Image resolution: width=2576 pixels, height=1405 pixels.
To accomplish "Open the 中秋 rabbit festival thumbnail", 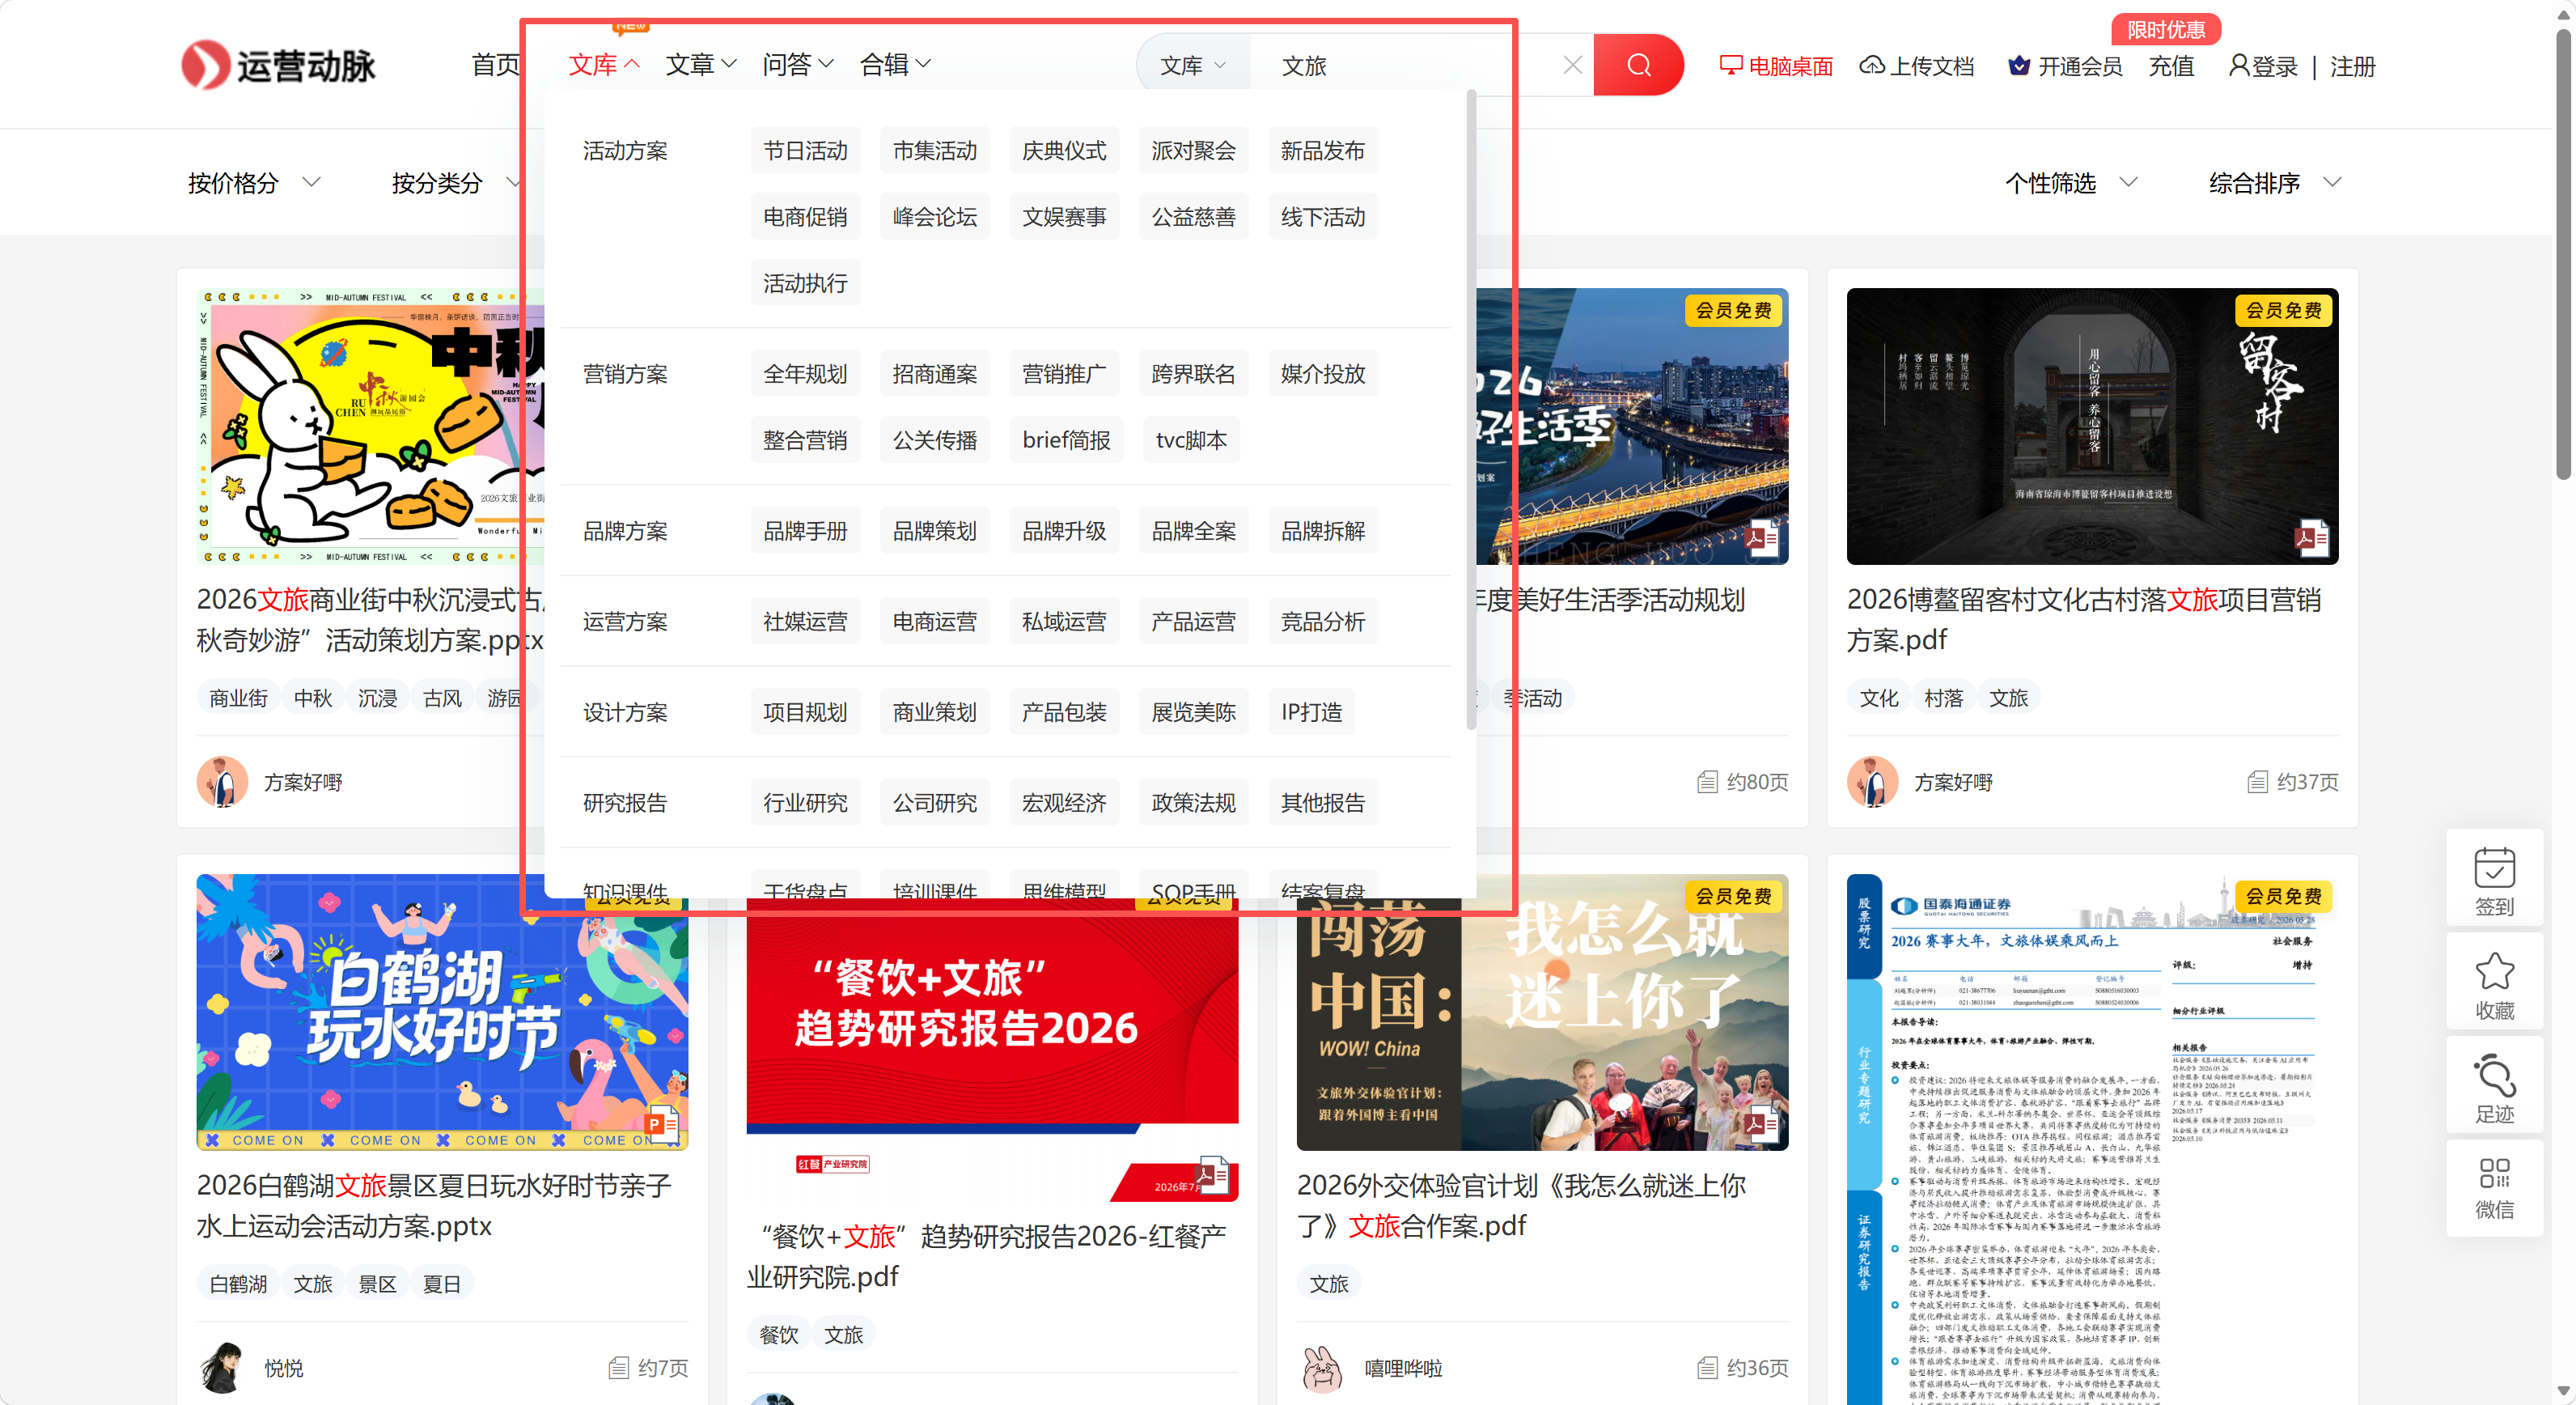I will (x=371, y=426).
